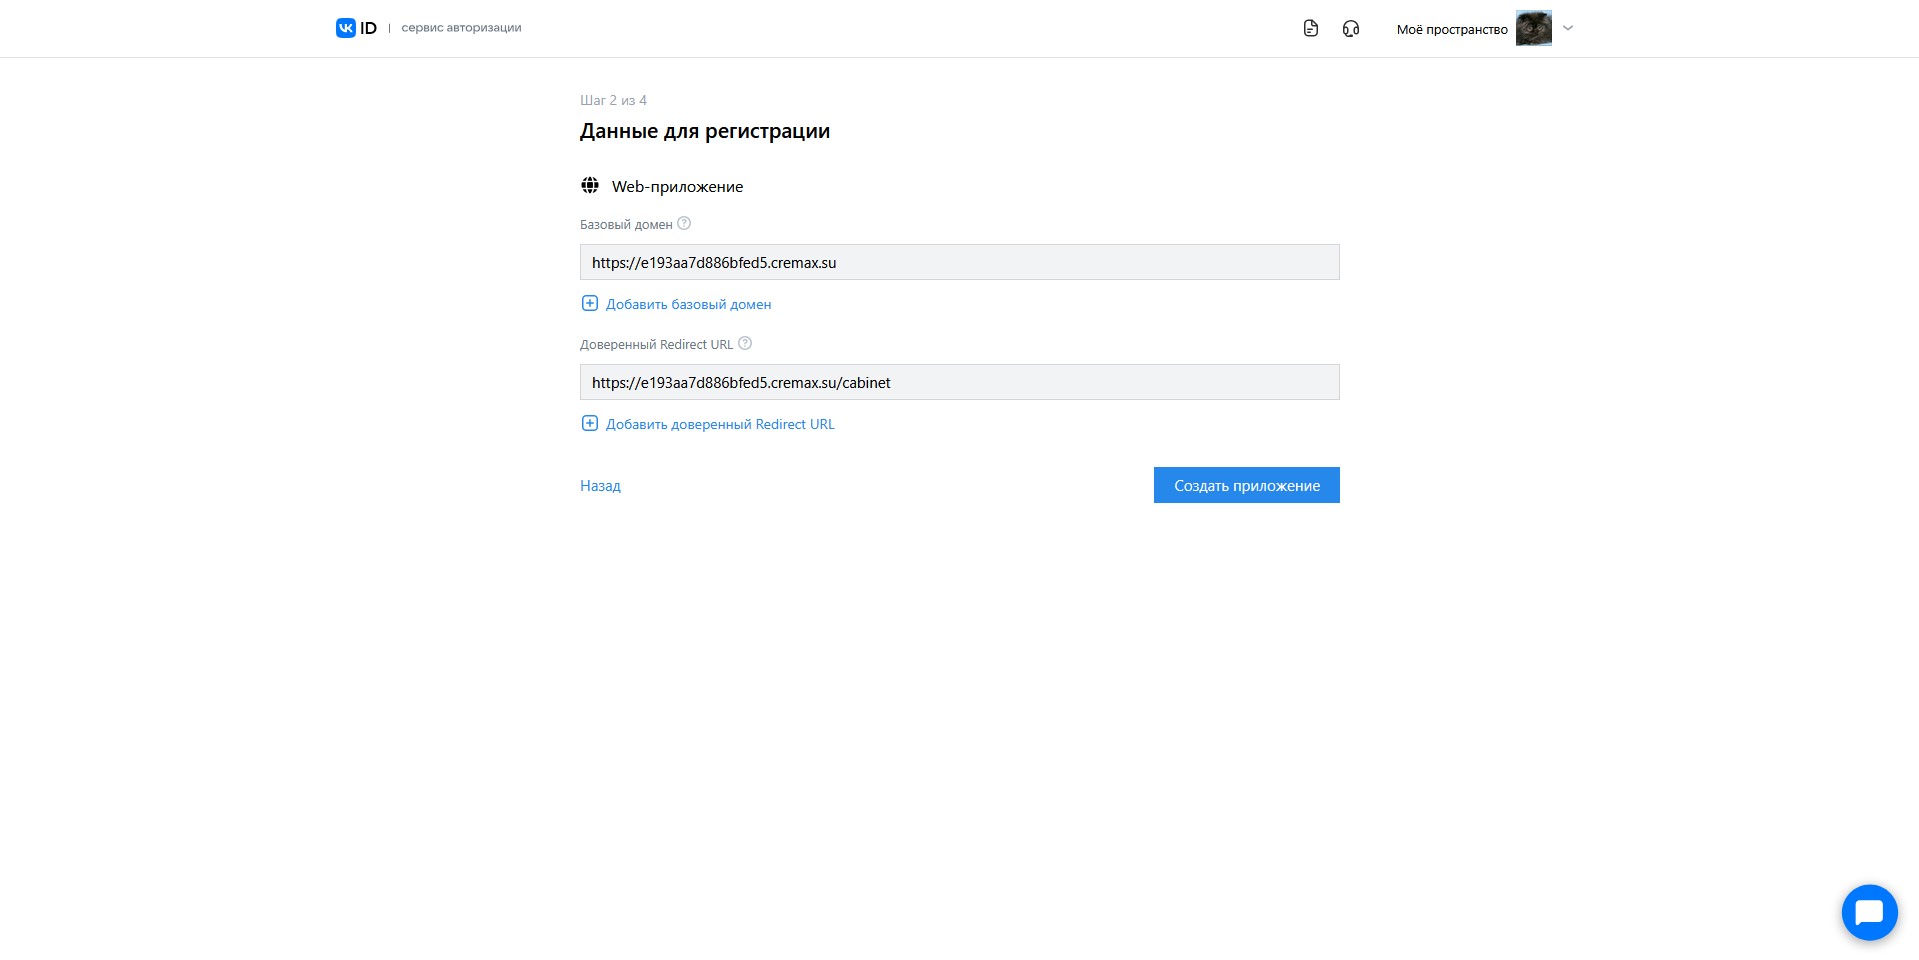This screenshot has width=1919, height=960.
Task: Expand the profile menu chevron
Action: 1568,28
